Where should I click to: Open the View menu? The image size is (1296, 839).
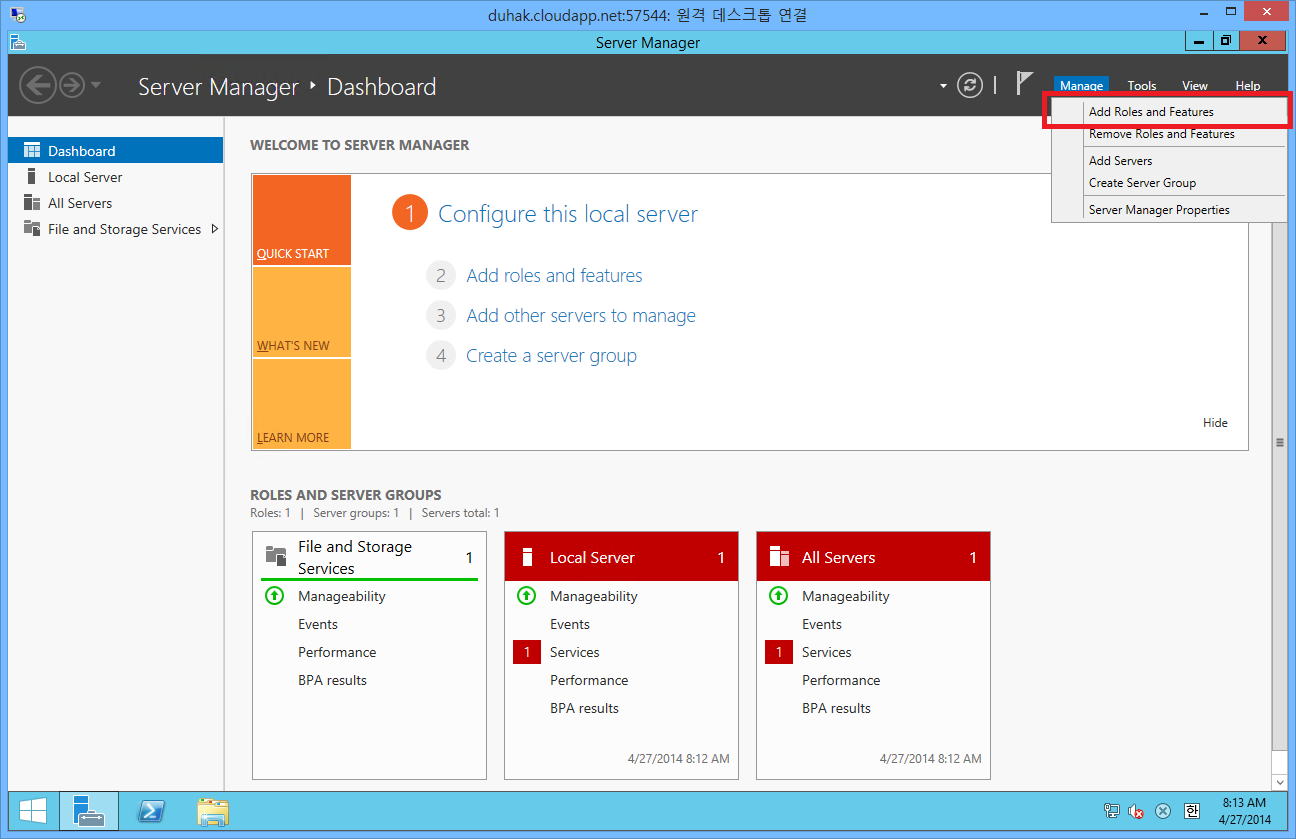pyautogui.click(x=1195, y=86)
